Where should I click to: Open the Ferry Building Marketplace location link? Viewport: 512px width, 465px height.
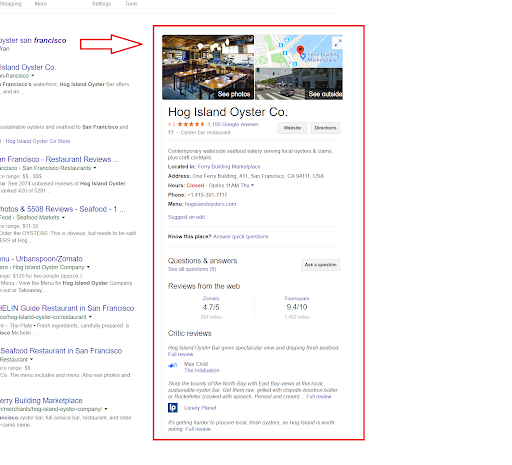coord(229,167)
